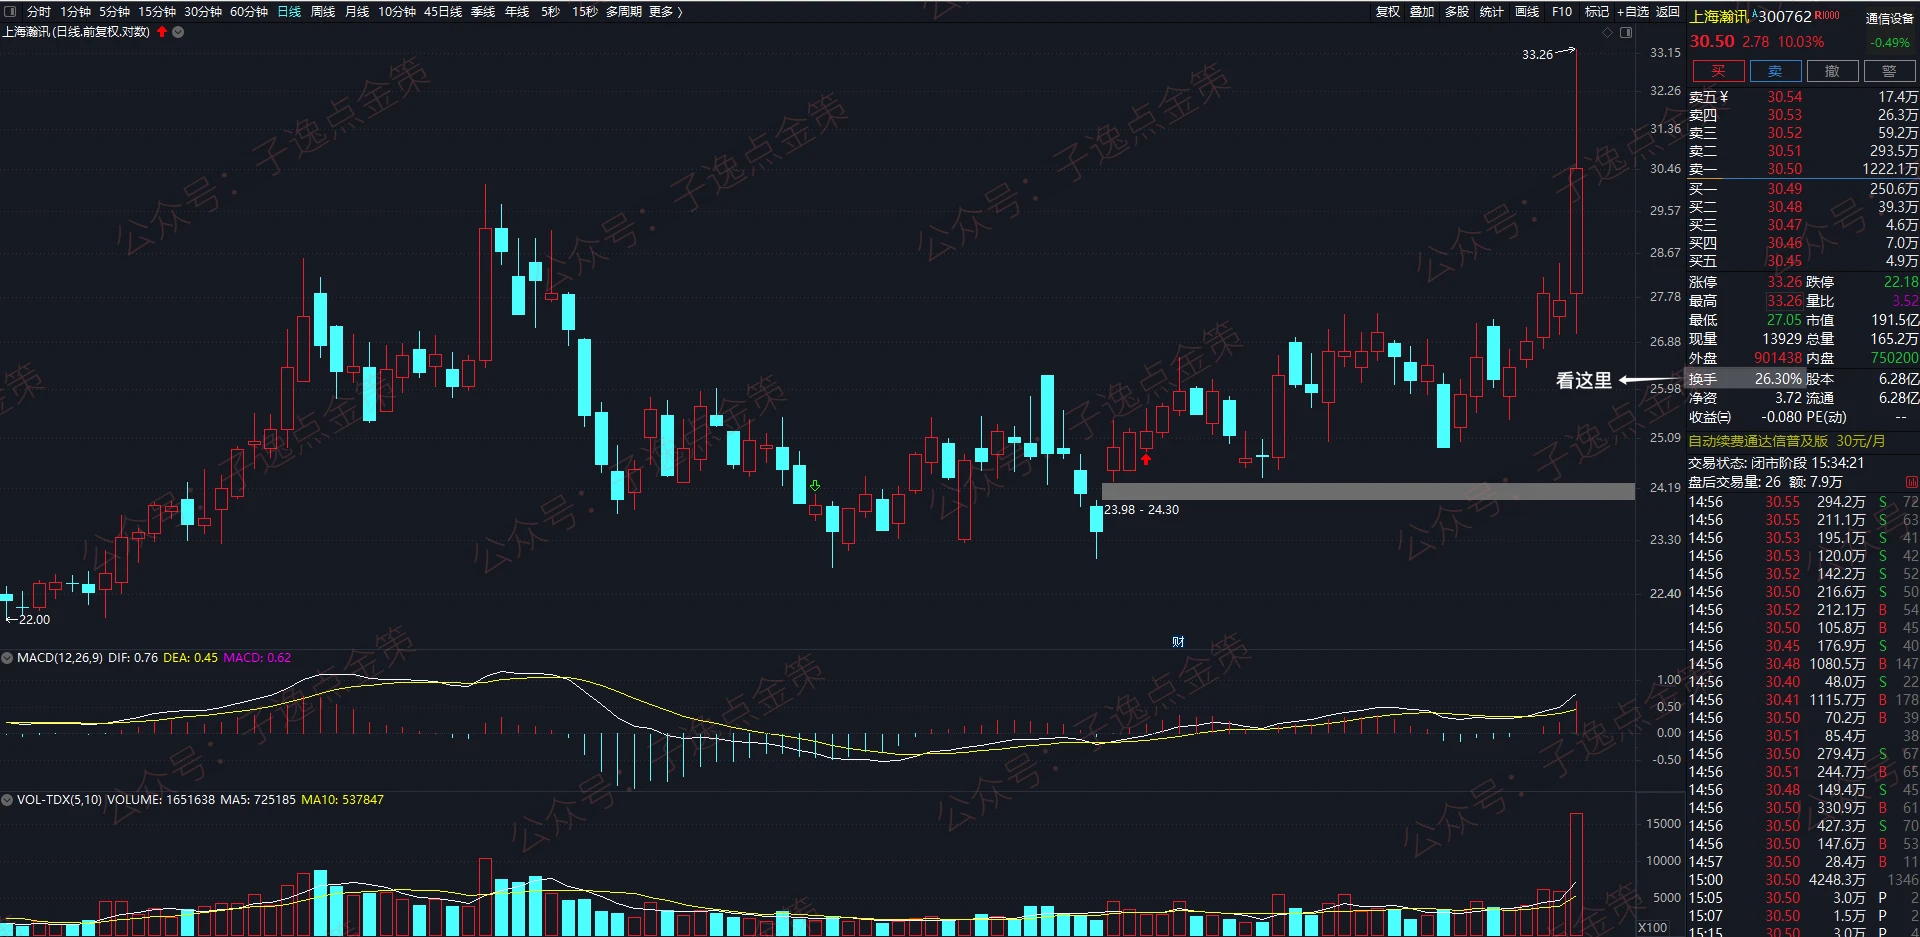Click the 更多 more periods arrow
The image size is (1920, 937).
click(x=666, y=12)
